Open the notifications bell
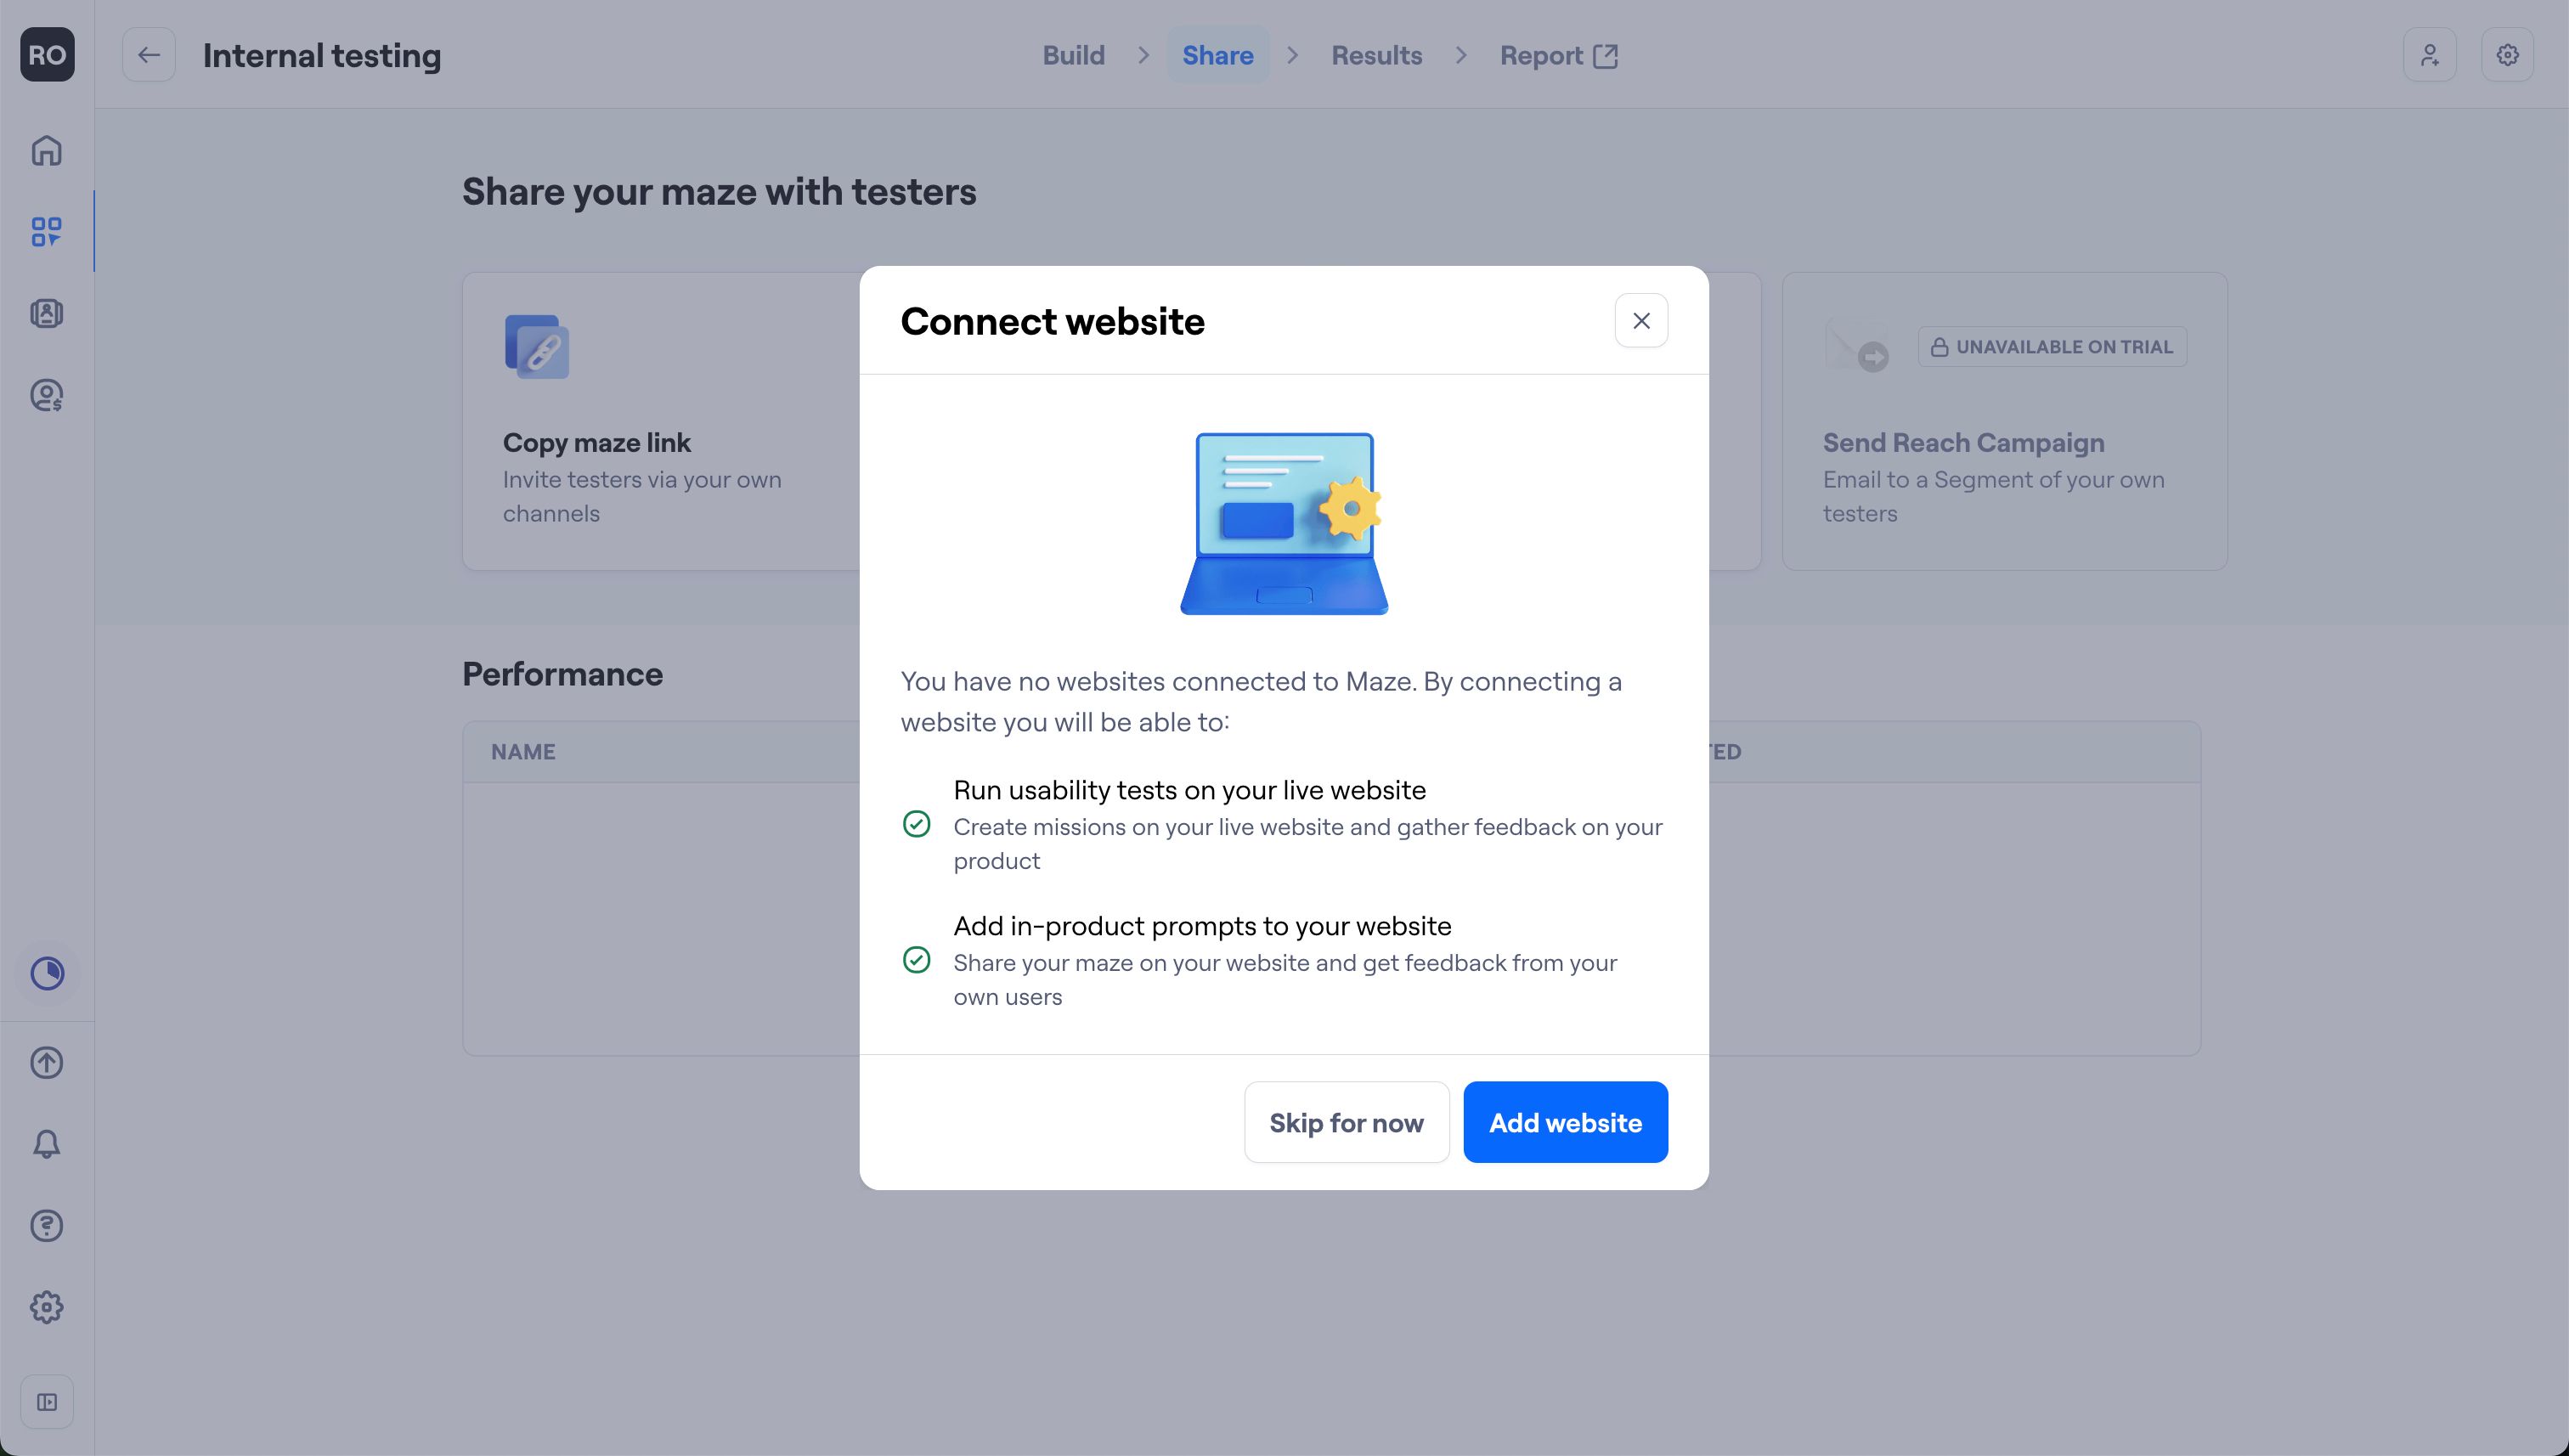The image size is (2569, 1456). (x=47, y=1144)
